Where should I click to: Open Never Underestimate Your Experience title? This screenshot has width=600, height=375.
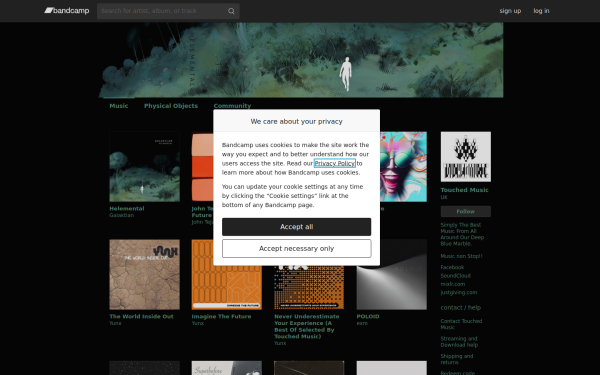coord(307,326)
